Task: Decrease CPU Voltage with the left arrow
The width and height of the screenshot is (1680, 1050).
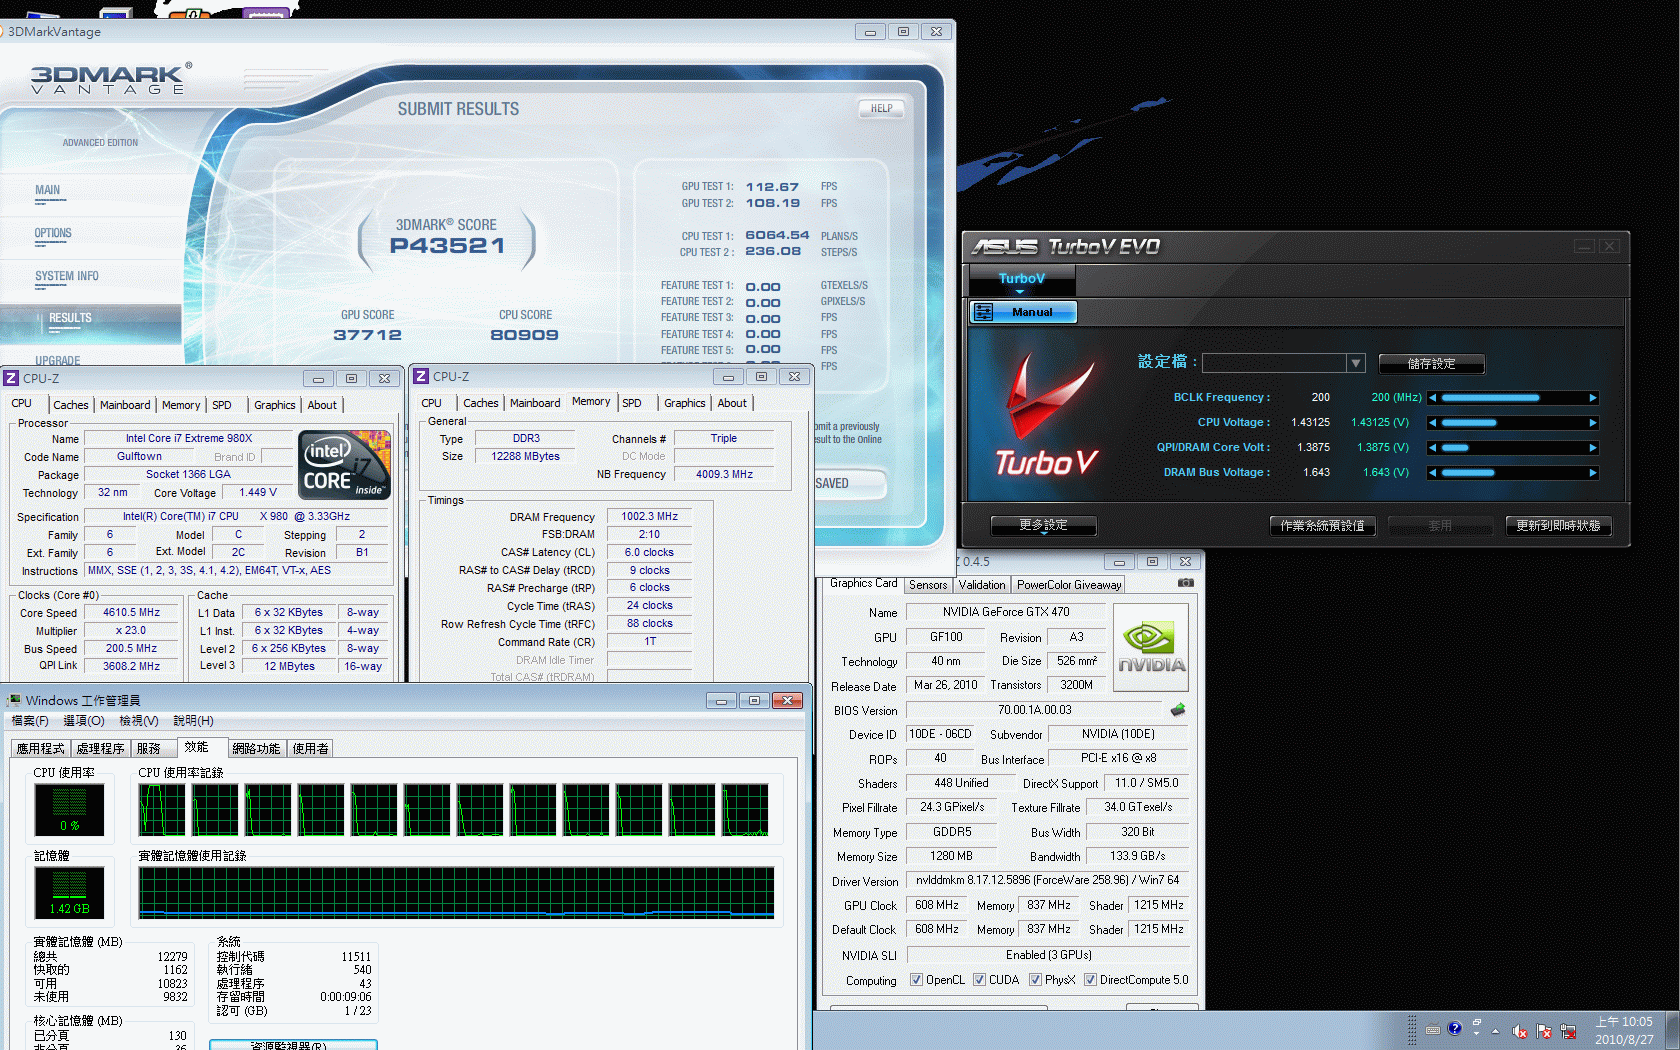Action: (1433, 423)
